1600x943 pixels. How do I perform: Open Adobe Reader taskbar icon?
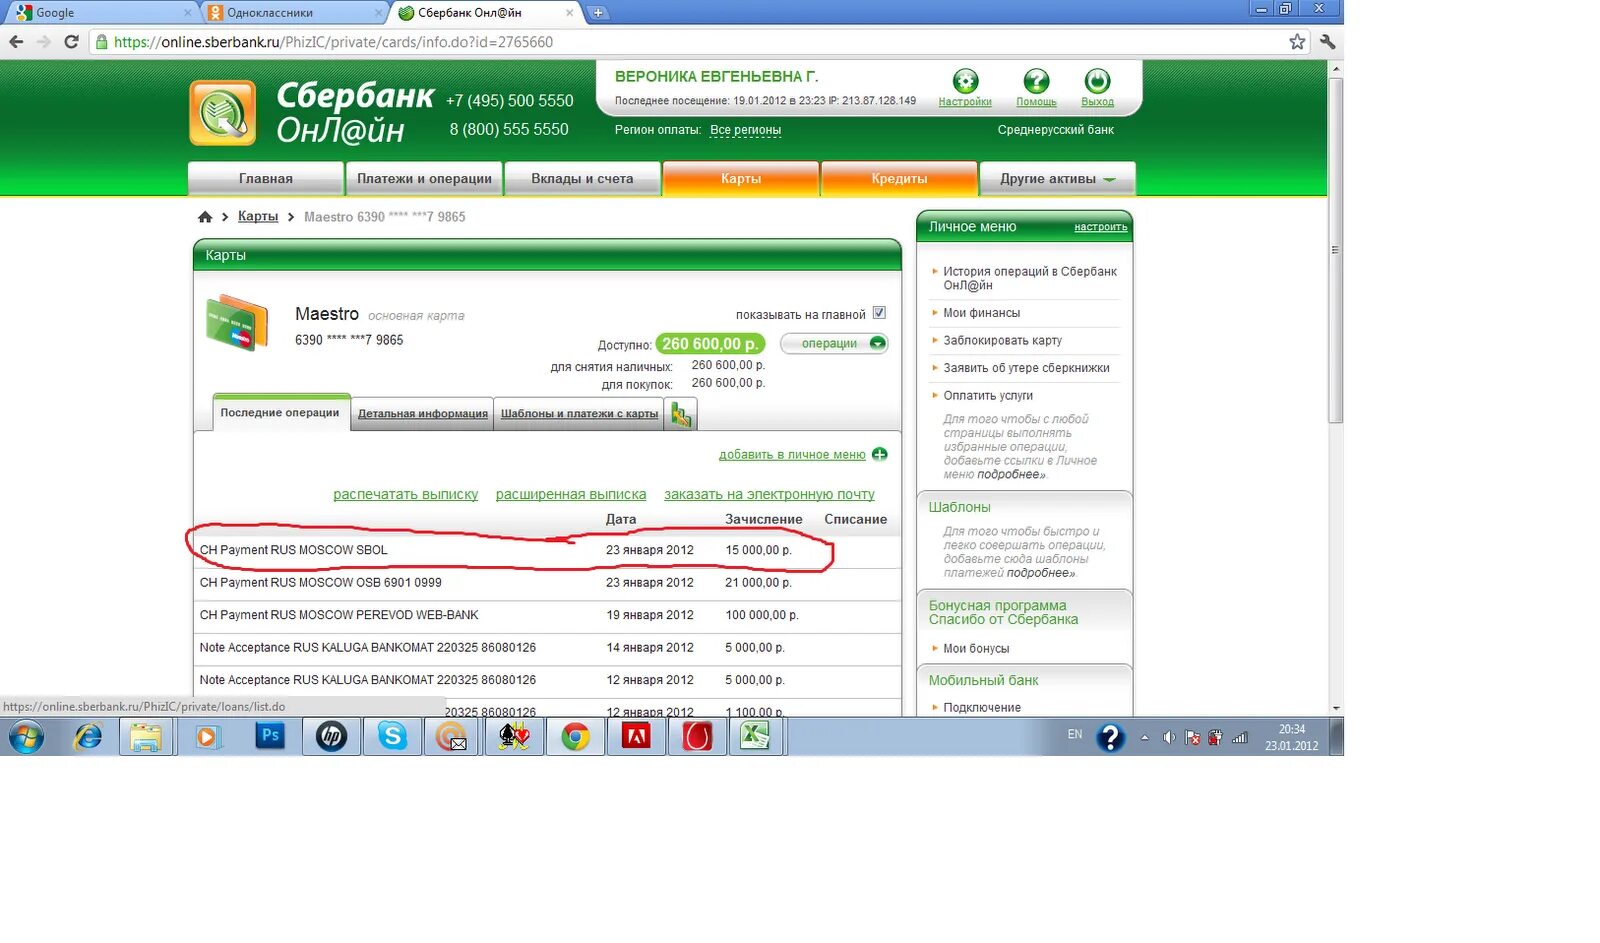tap(636, 737)
